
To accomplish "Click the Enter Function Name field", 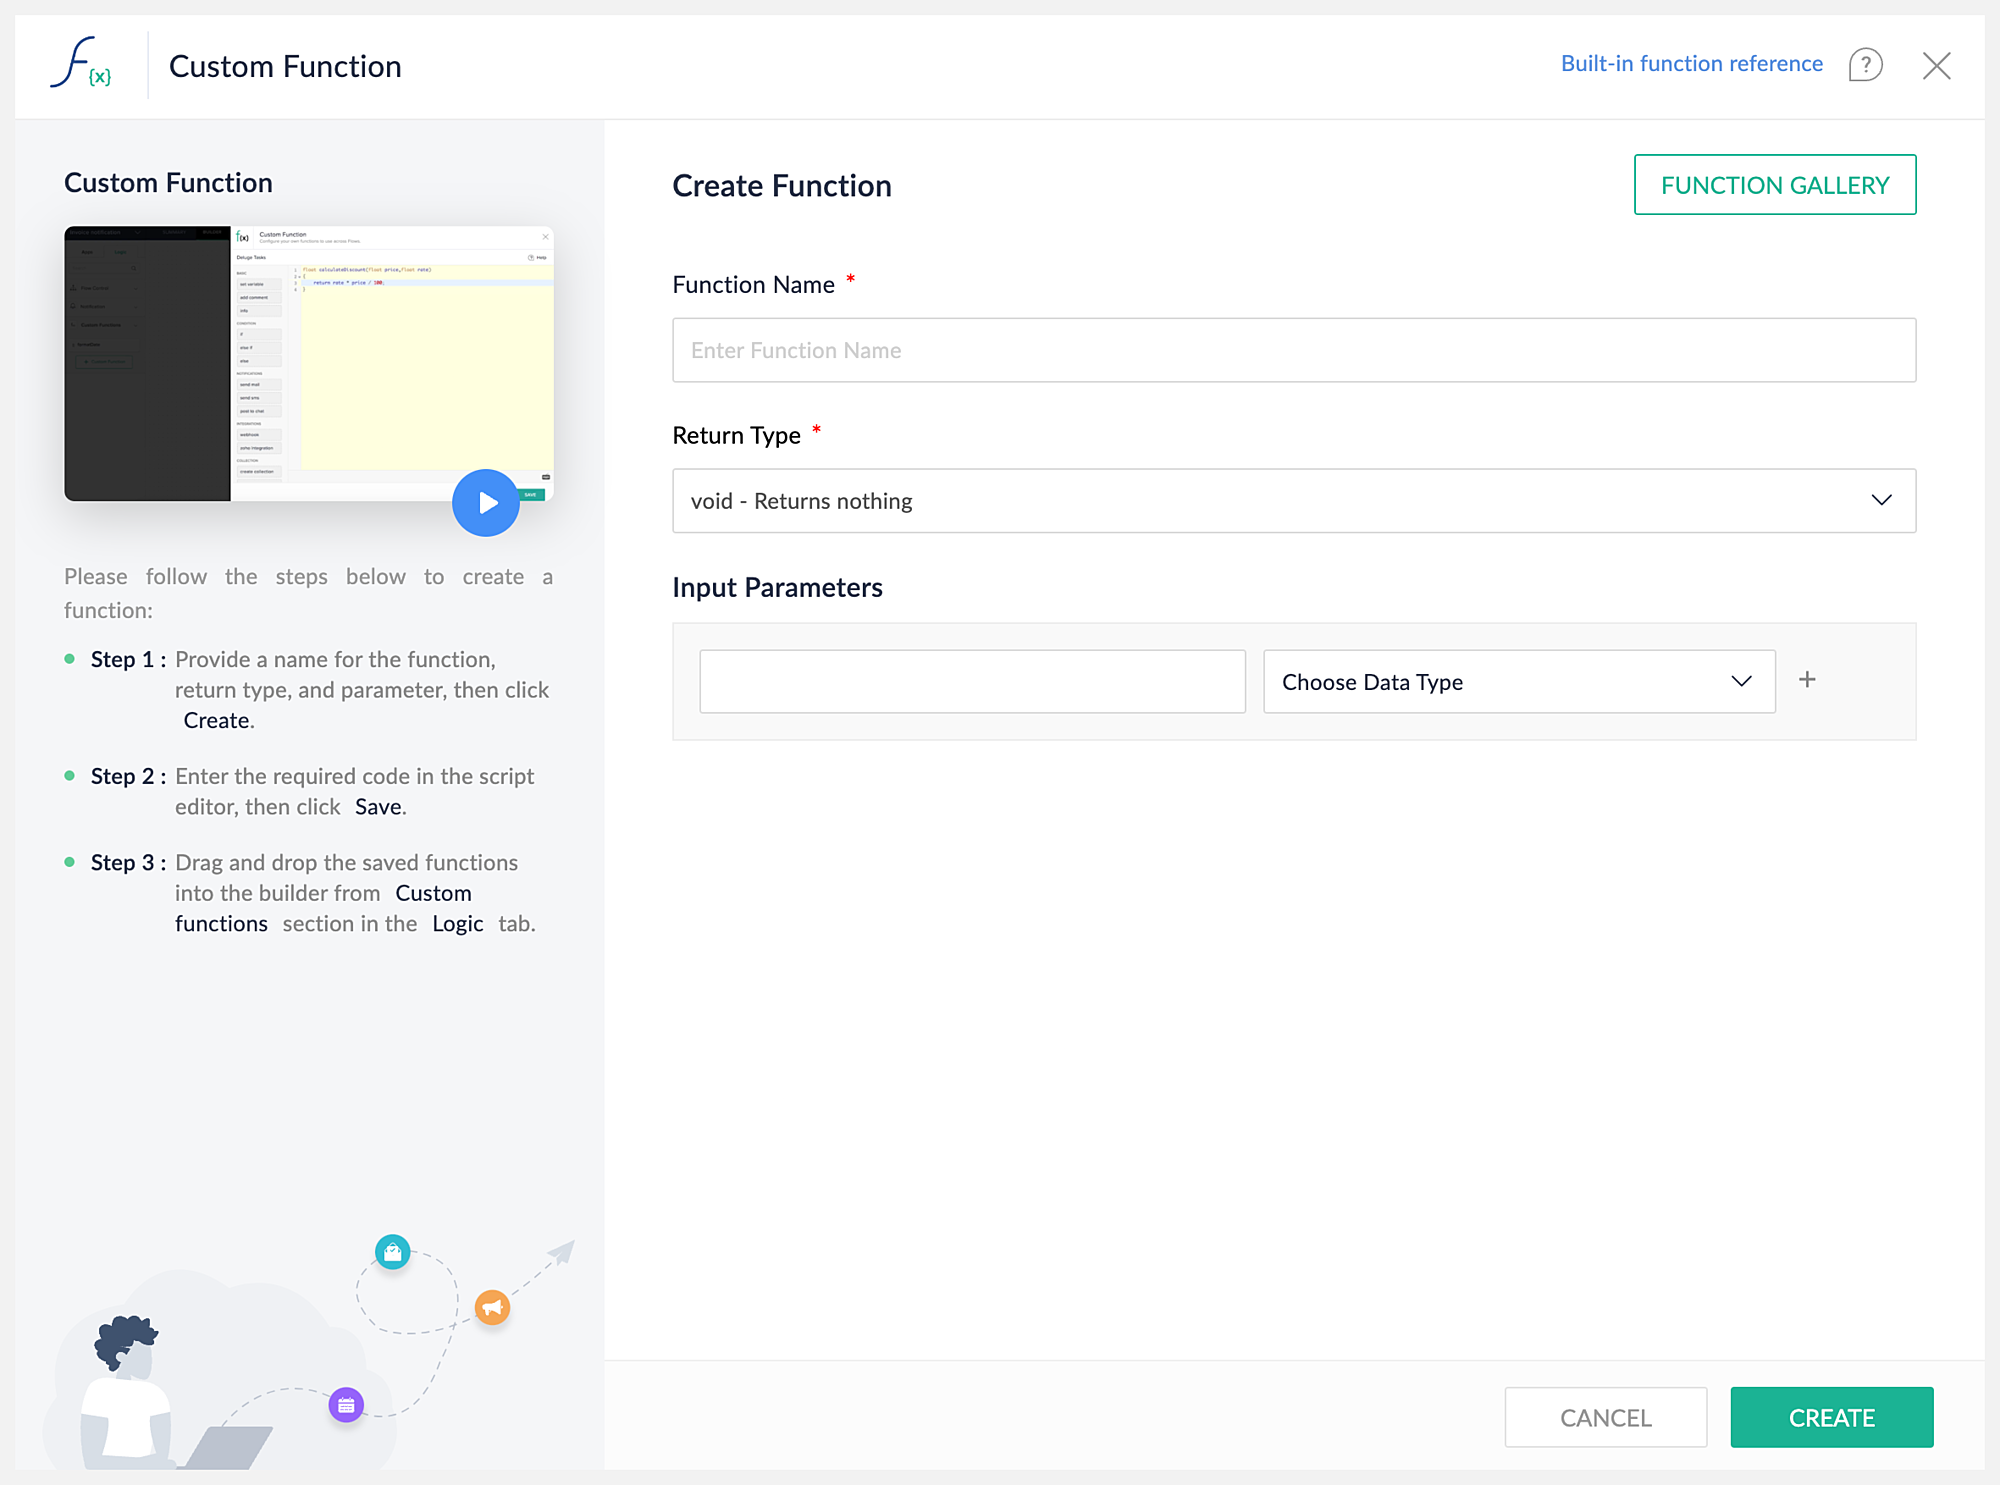I will 1293,350.
